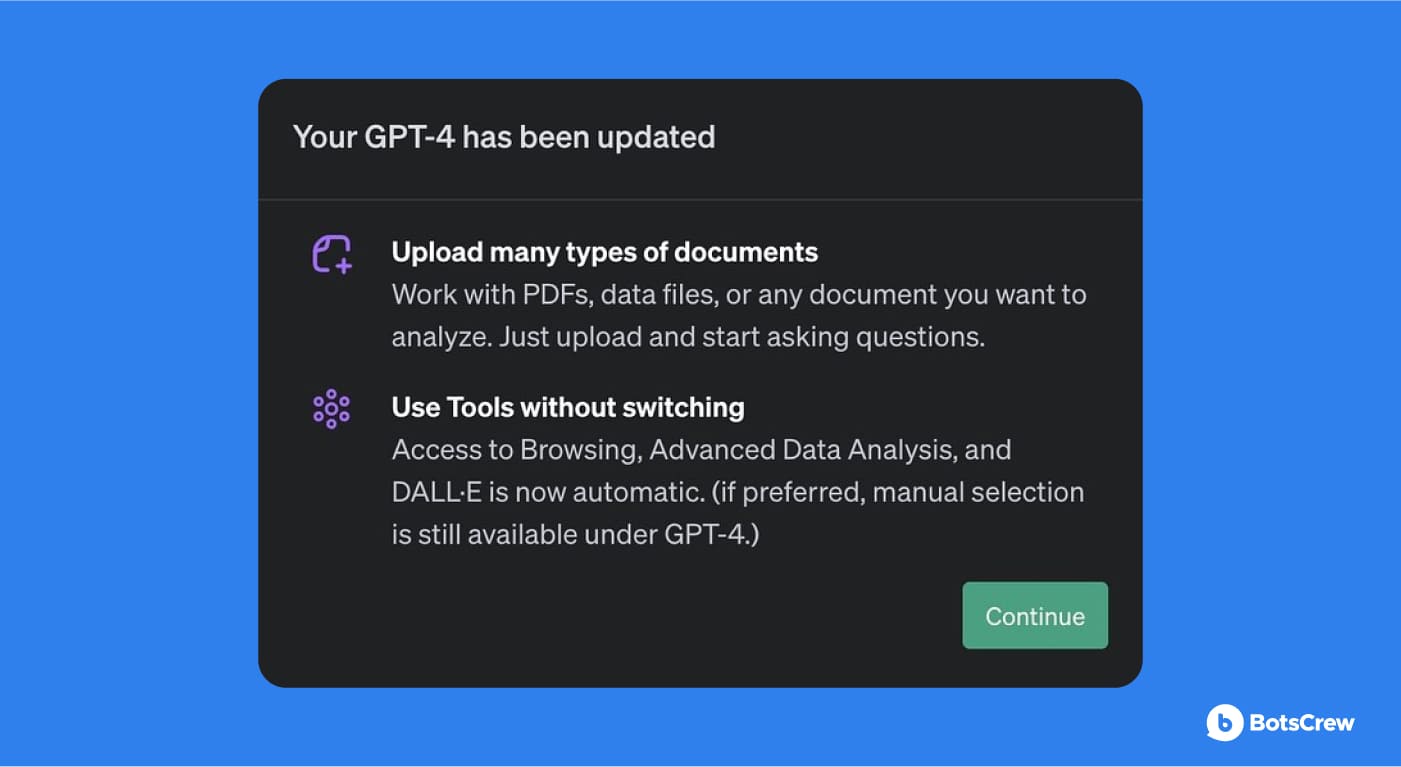Click the purple document upload icon
Viewport: 1401px width, 767px height.
pyautogui.click(x=331, y=254)
